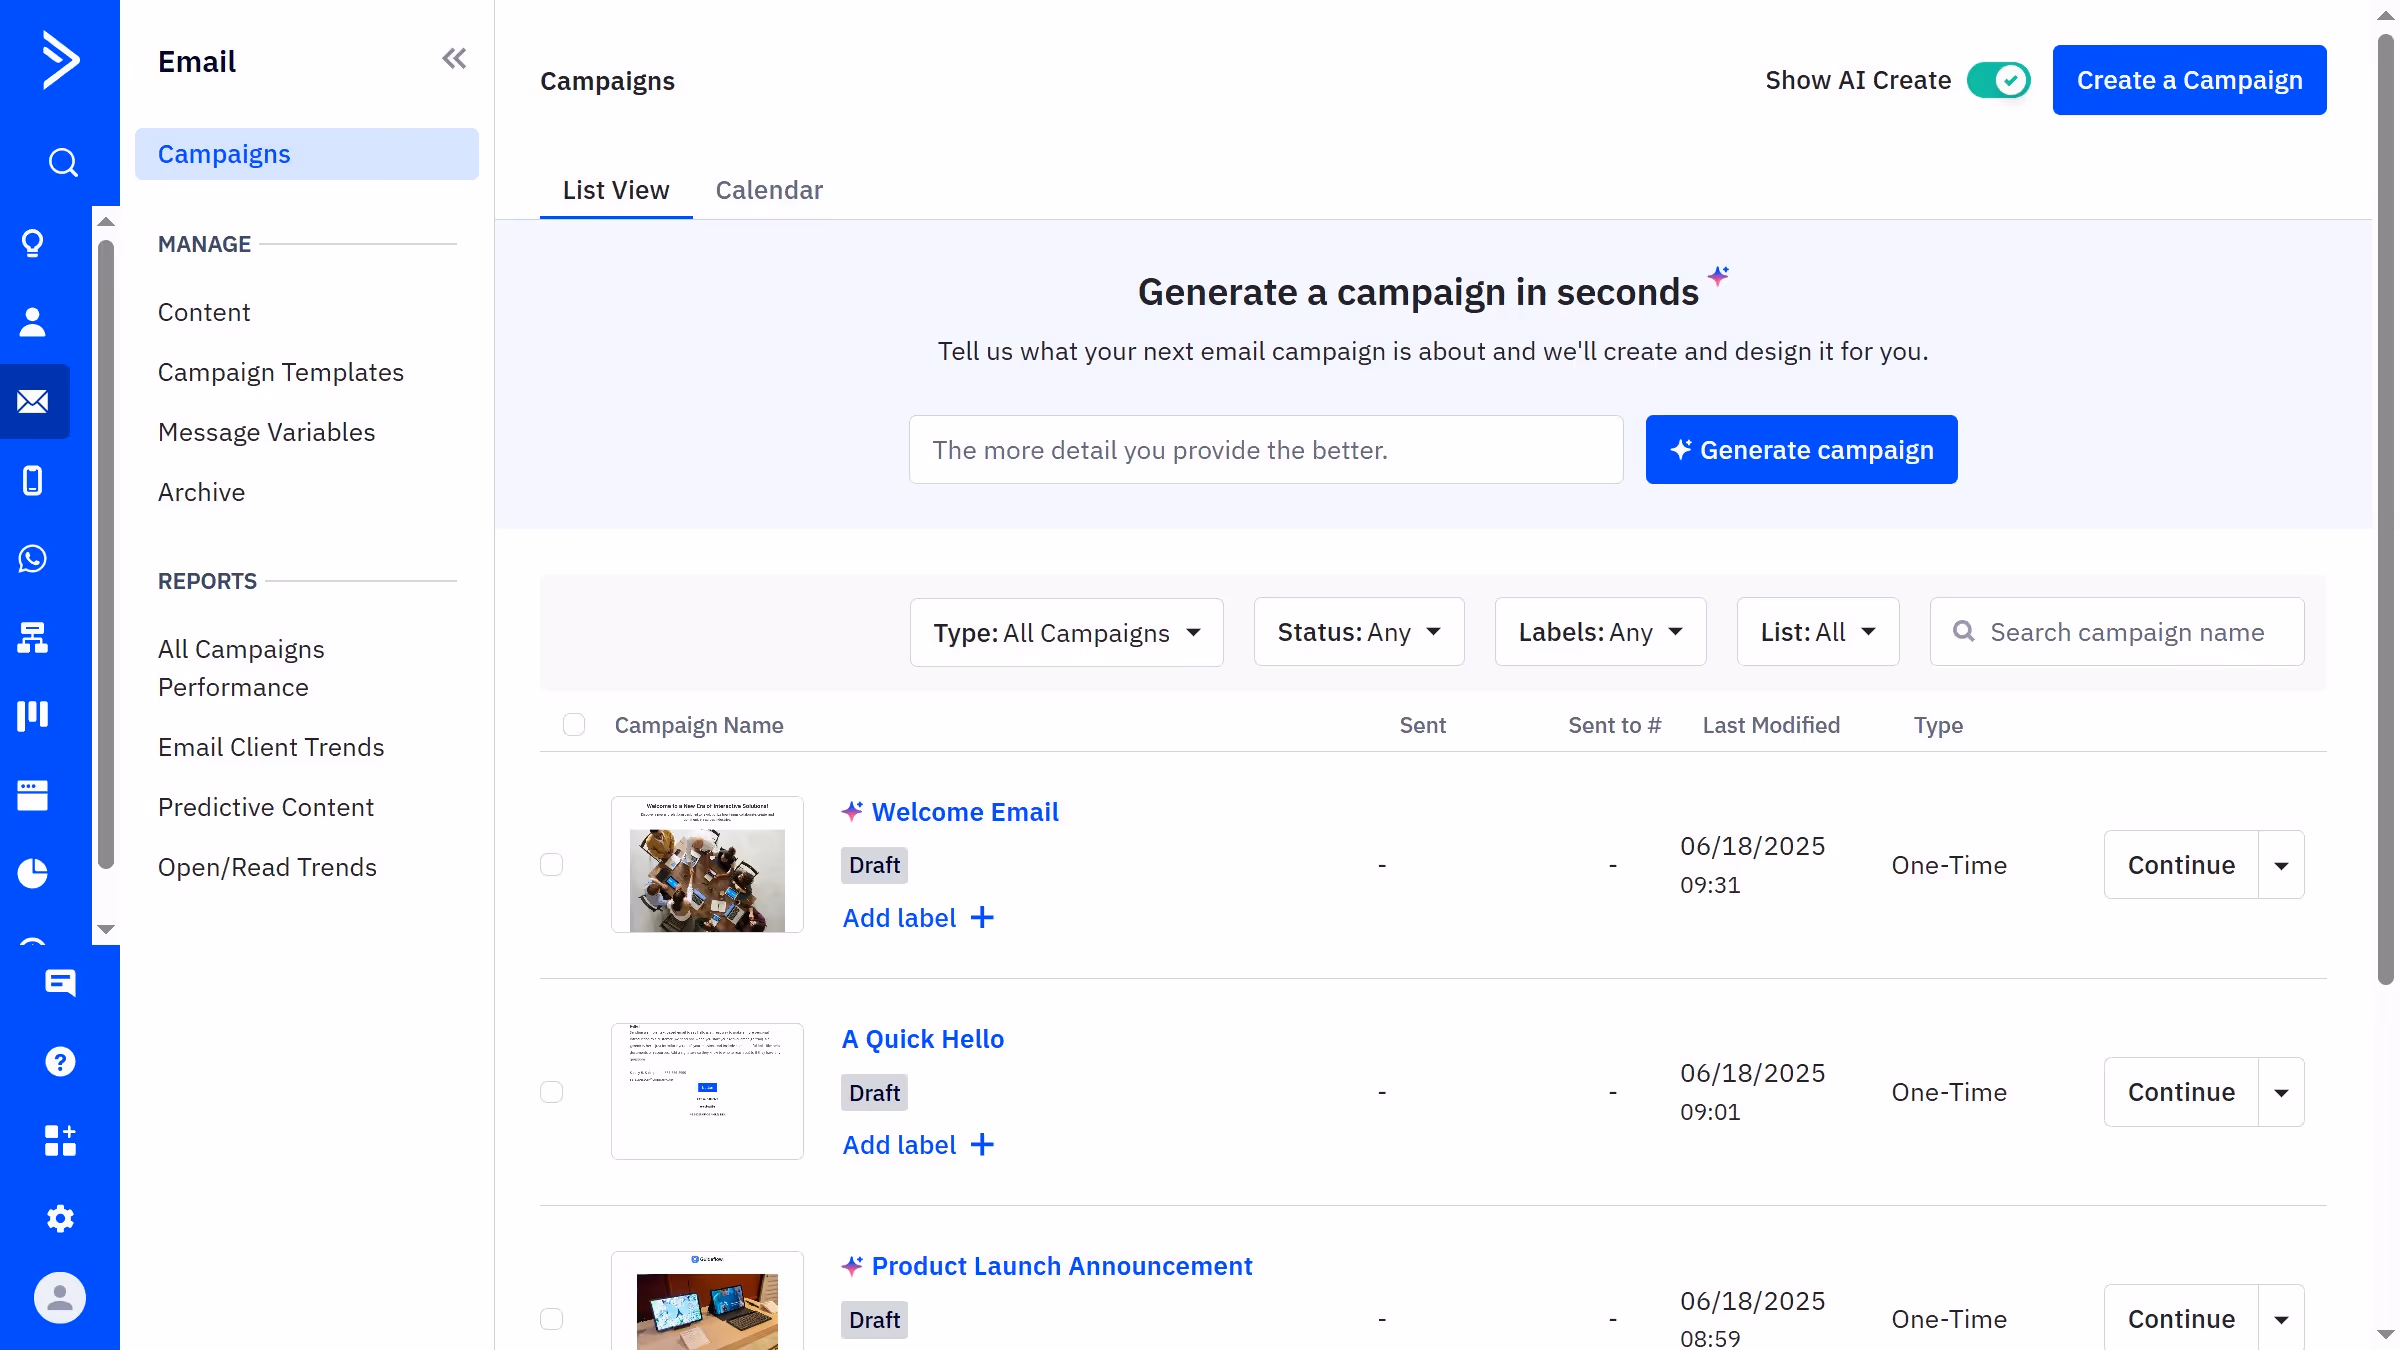Collapse the Email side panel chevrons
The image size is (2400, 1350).
pos(454,59)
